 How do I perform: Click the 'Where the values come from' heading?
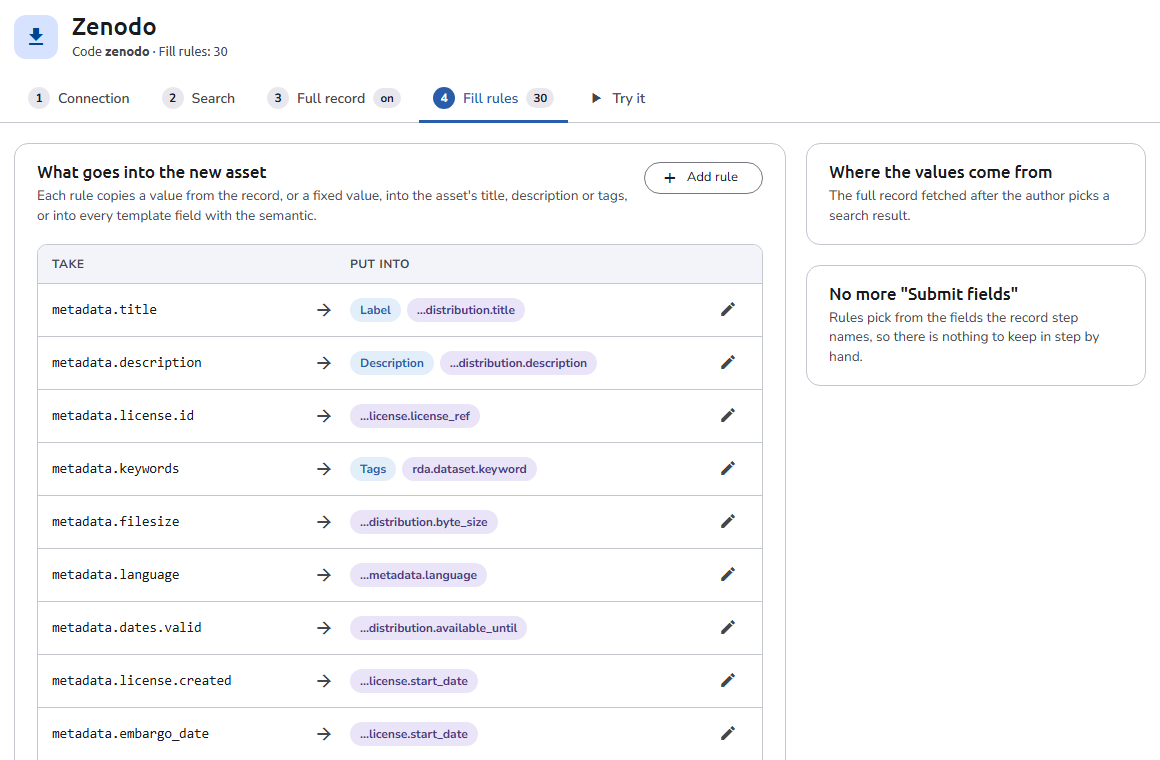[940, 172]
